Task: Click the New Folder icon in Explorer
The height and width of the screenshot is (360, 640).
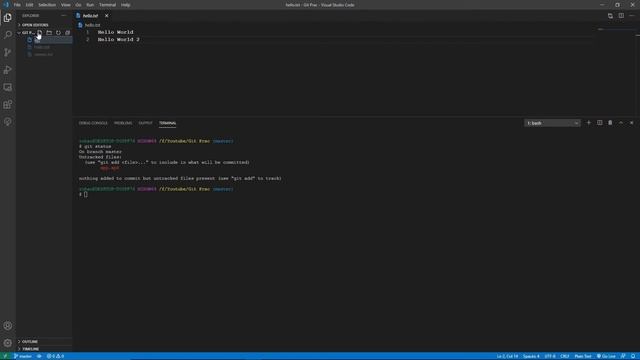Action: pyautogui.click(x=49, y=33)
